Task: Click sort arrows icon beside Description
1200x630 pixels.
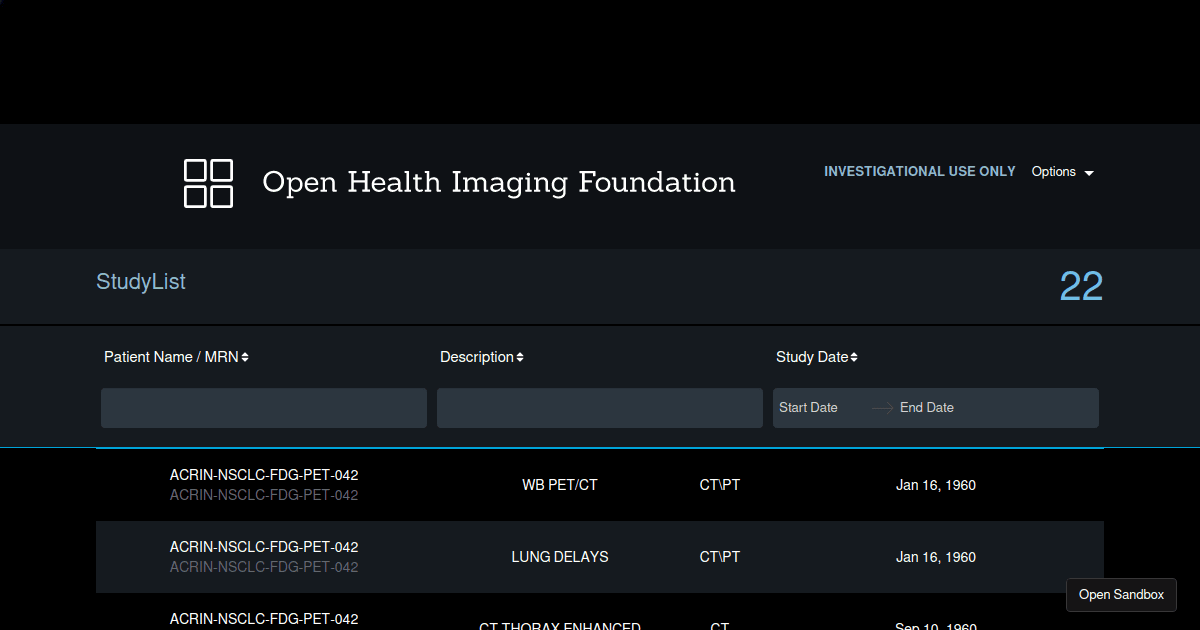Action: click(520, 358)
